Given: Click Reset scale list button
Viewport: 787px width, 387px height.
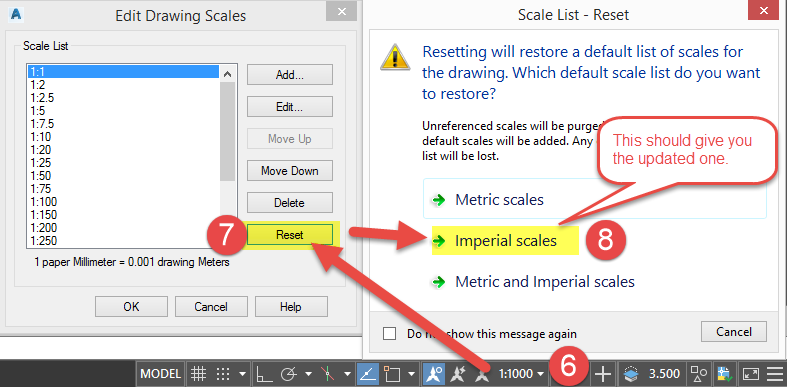Looking at the screenshot, I should [290, 234].
